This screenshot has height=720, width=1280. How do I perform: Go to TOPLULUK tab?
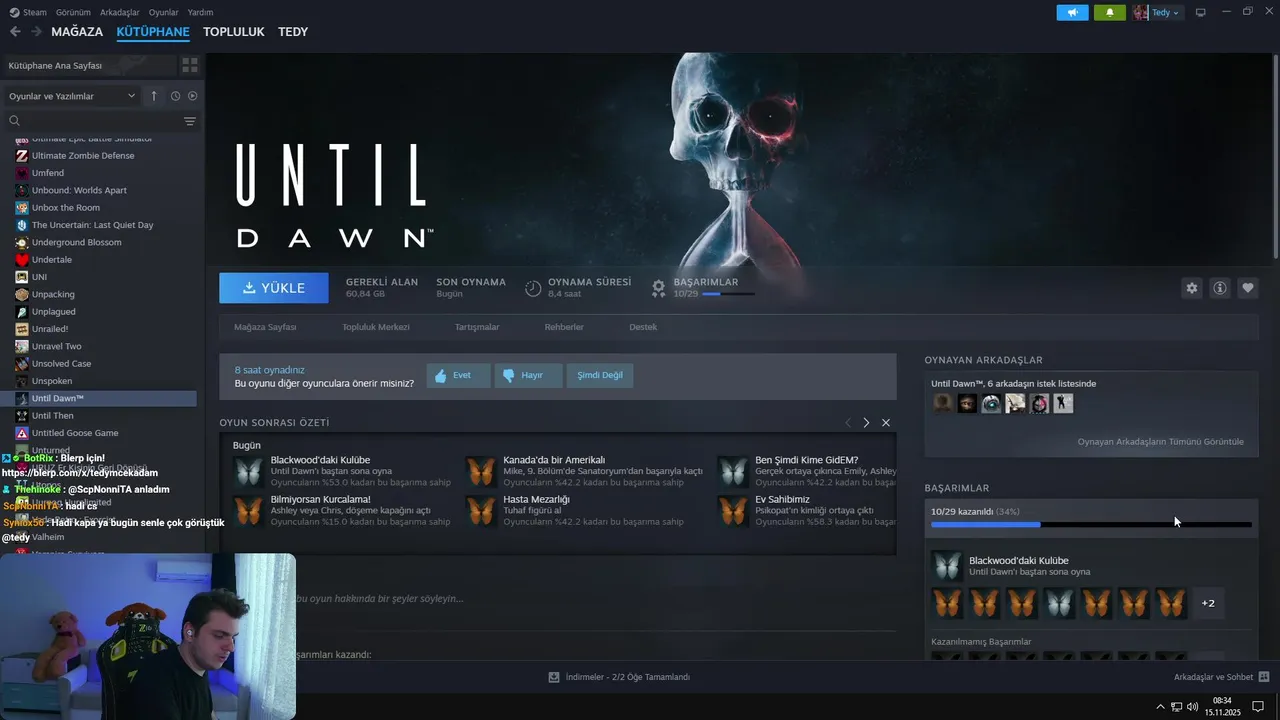pyautogui.click(x=234, y=32)
